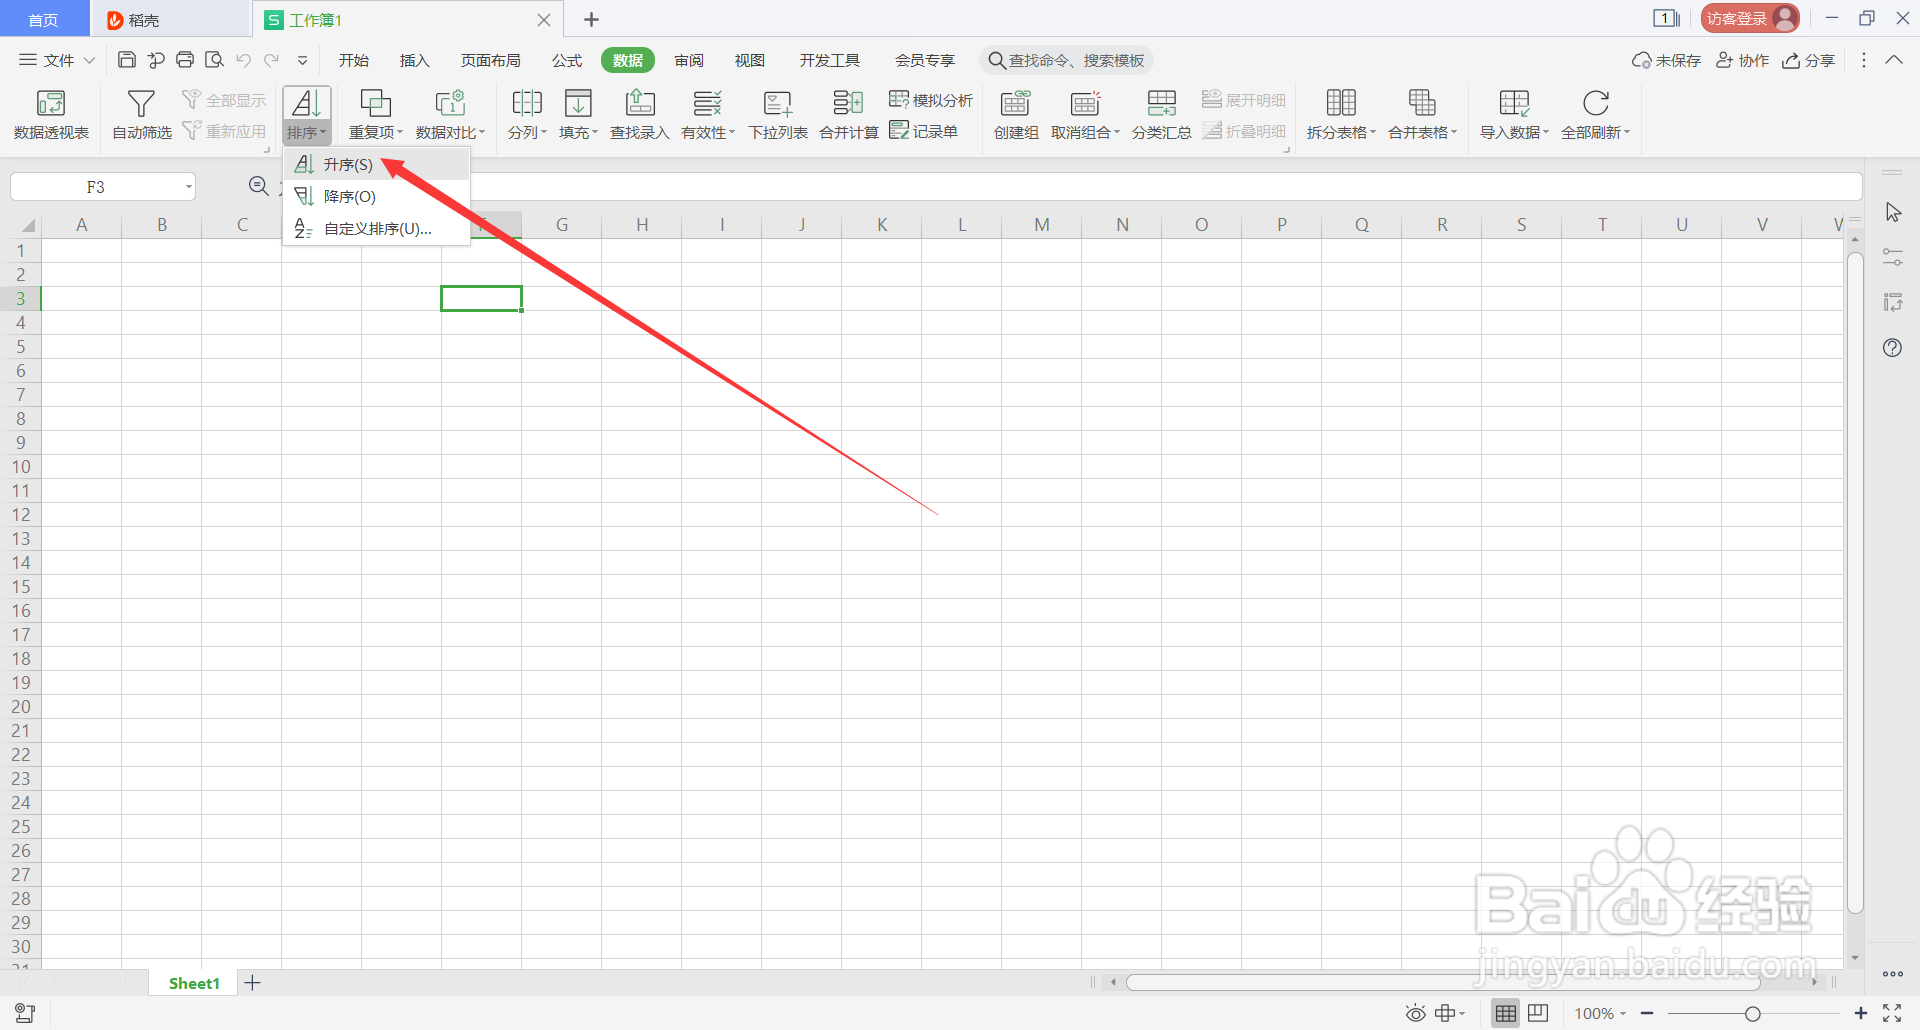The height and width of the screenshot is (1030, 1920).
Task: Save the workbook via toolbar icon
Action: click(127, 60)
